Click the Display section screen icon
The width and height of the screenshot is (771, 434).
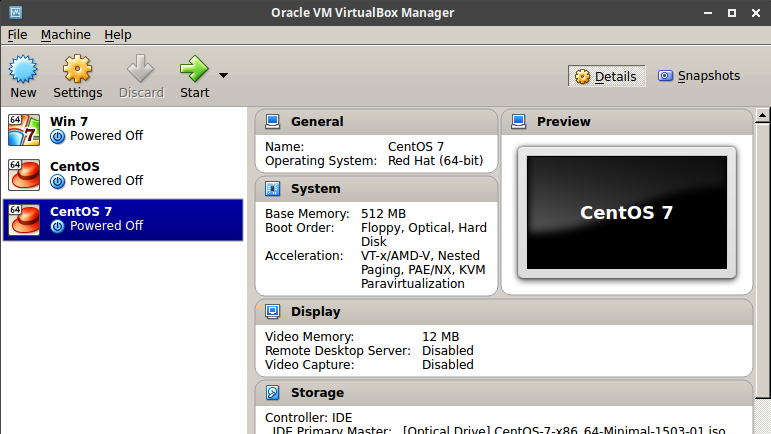tap(272, 312)
